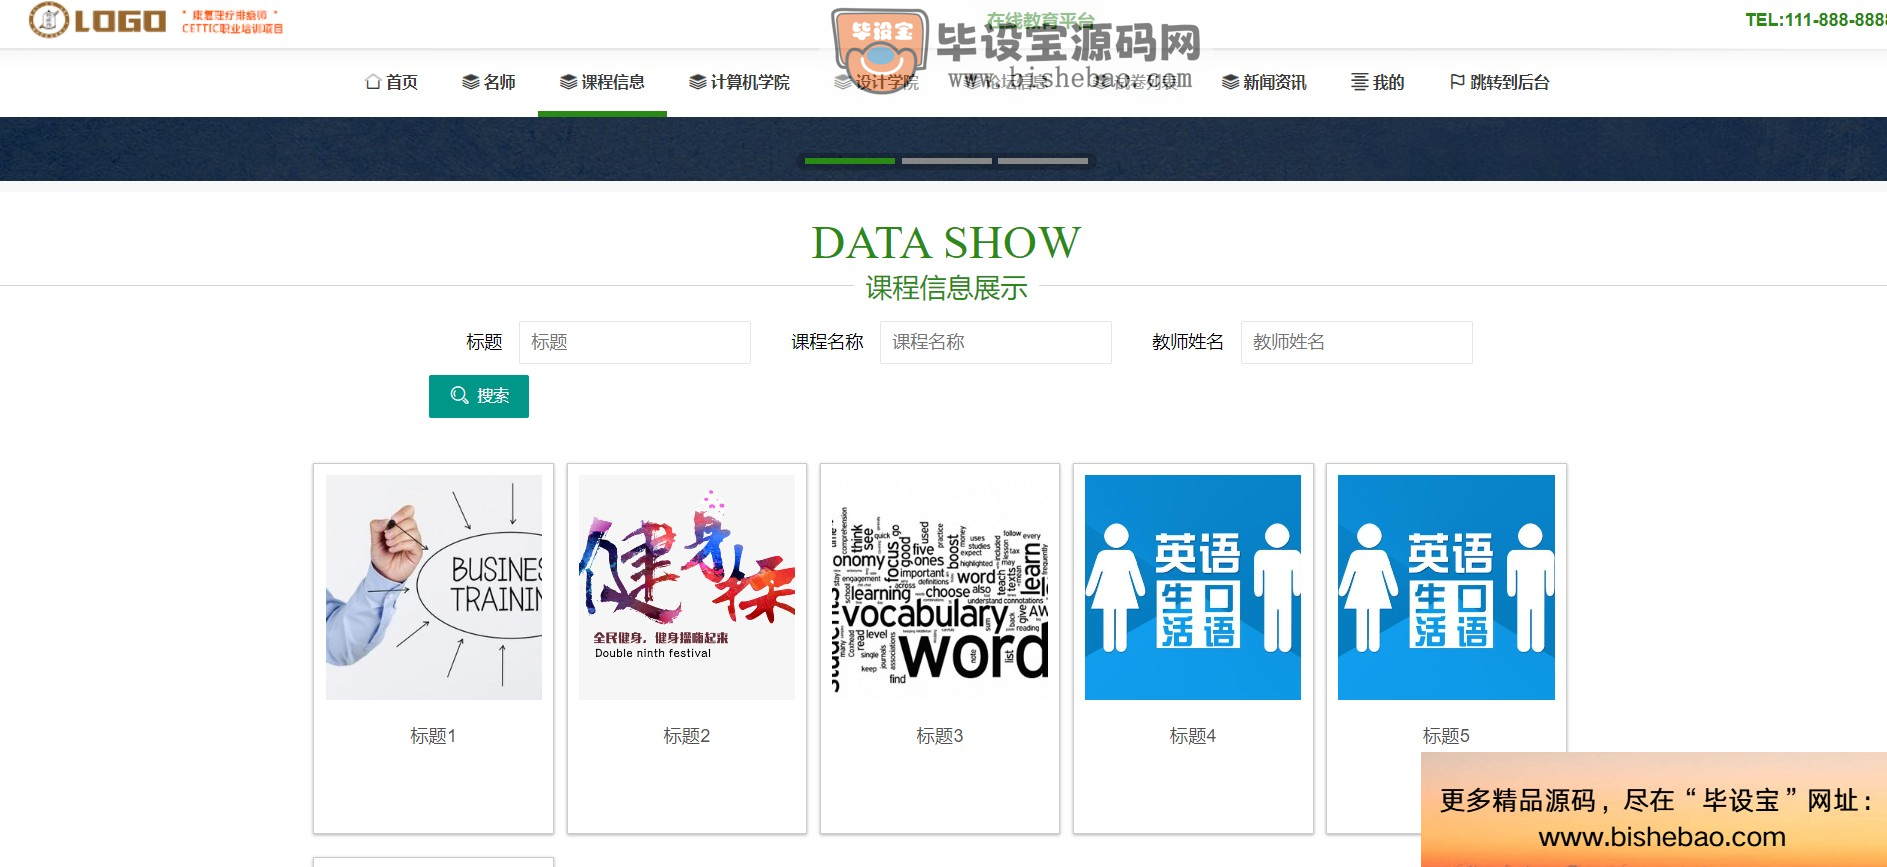Select the first green carousel indicator
The width and height of the screenshot is (1887, 867).
[x=850, y=161]
